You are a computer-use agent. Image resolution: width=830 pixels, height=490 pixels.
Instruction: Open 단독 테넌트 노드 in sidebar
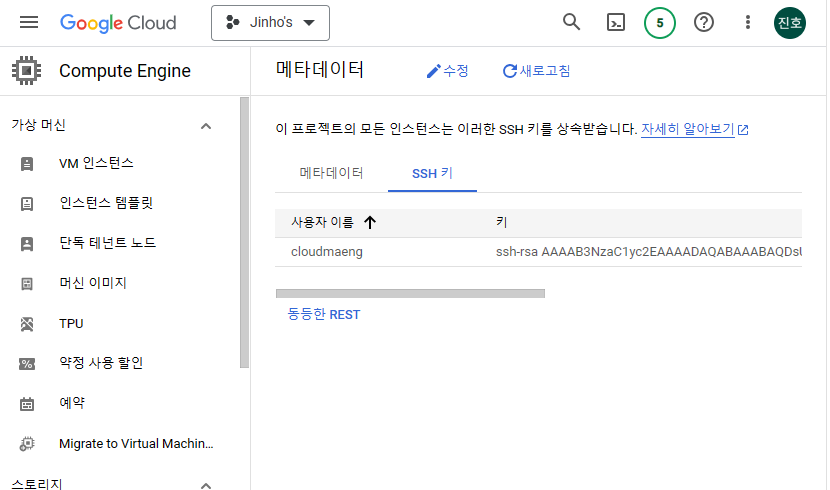pos(107,242)
